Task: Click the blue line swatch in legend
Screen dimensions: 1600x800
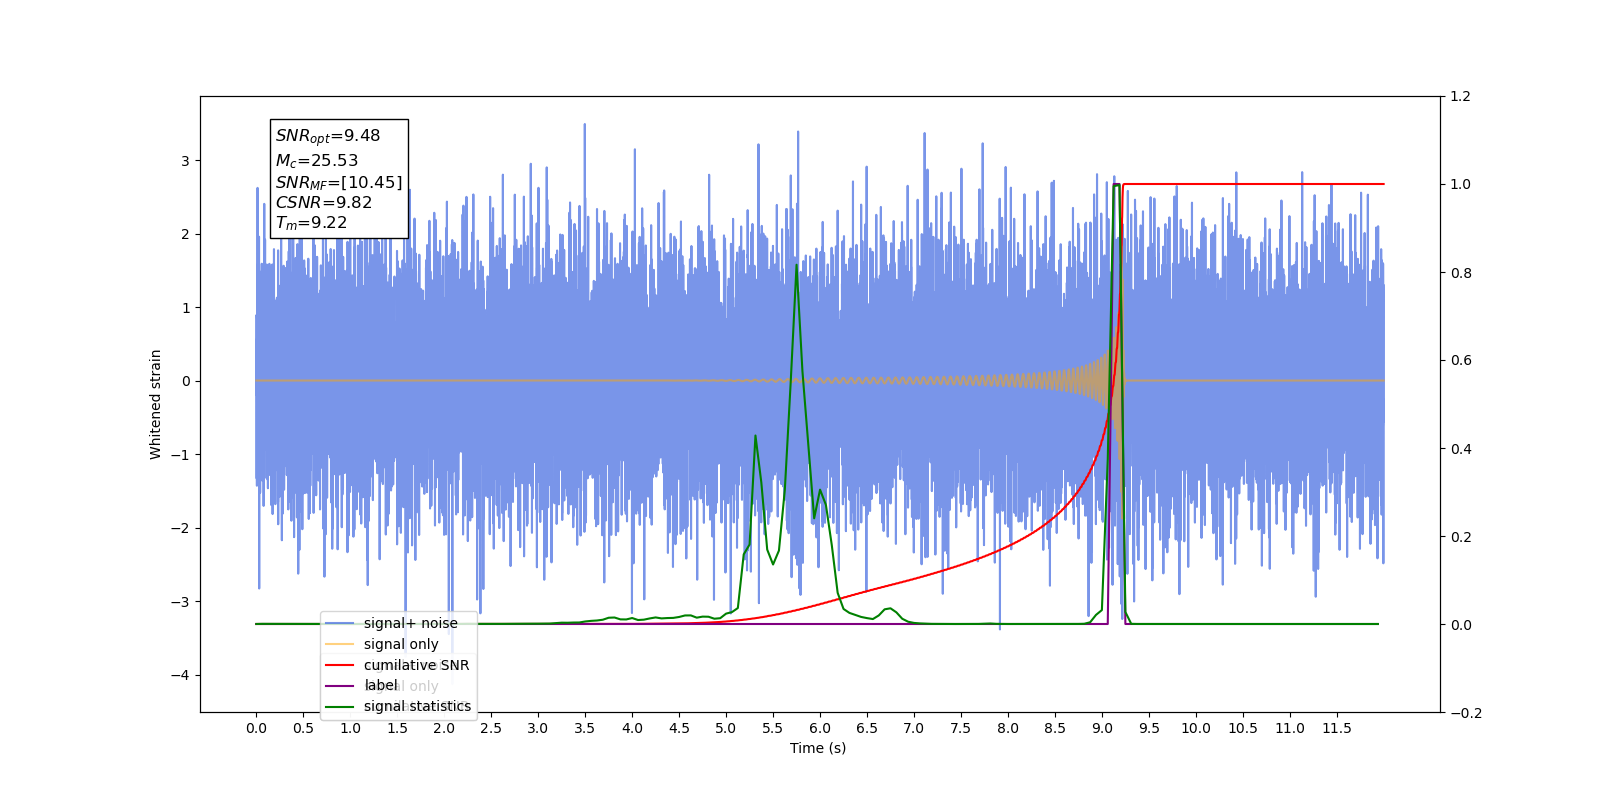Action: coord(340,624)
